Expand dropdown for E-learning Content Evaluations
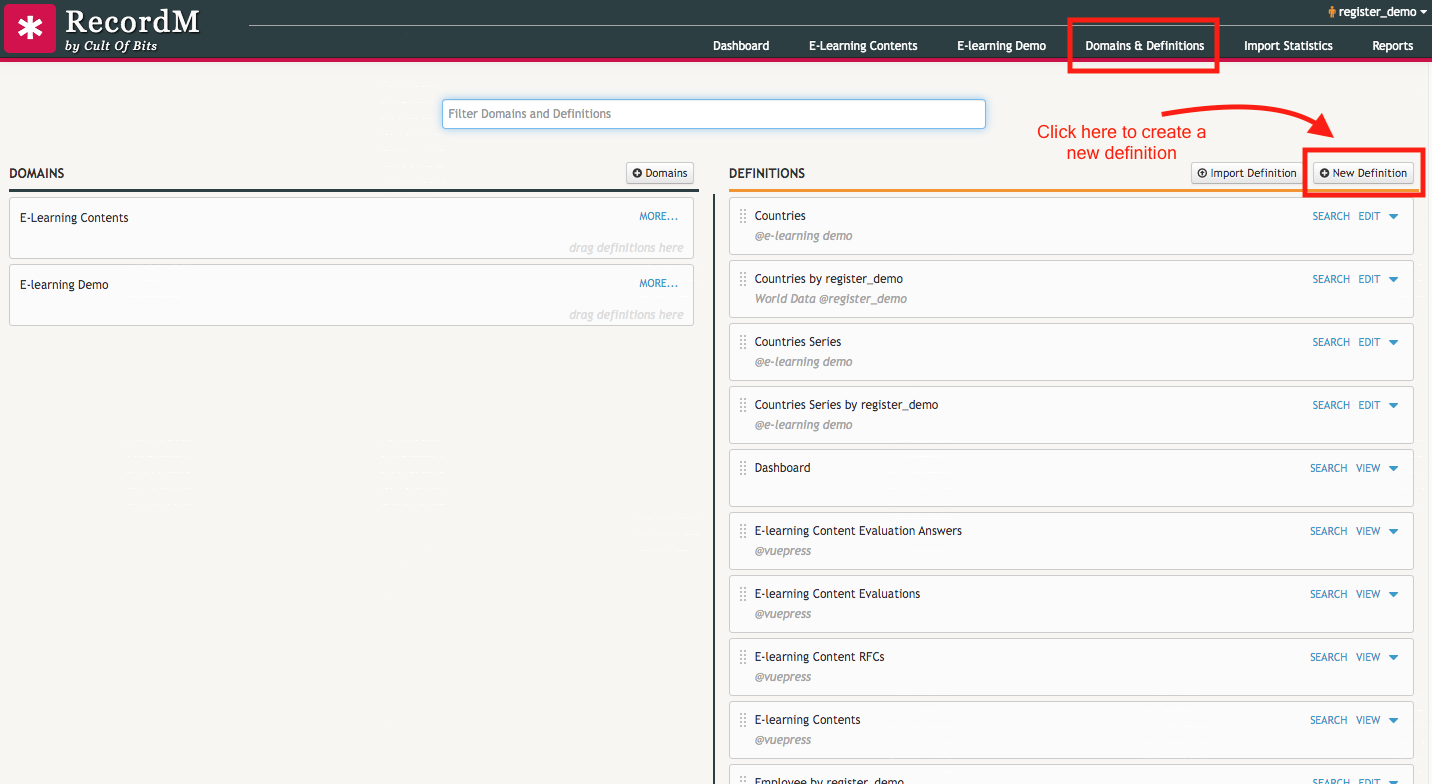Viewport: 1432px width, 784px height. [1394, 595]
